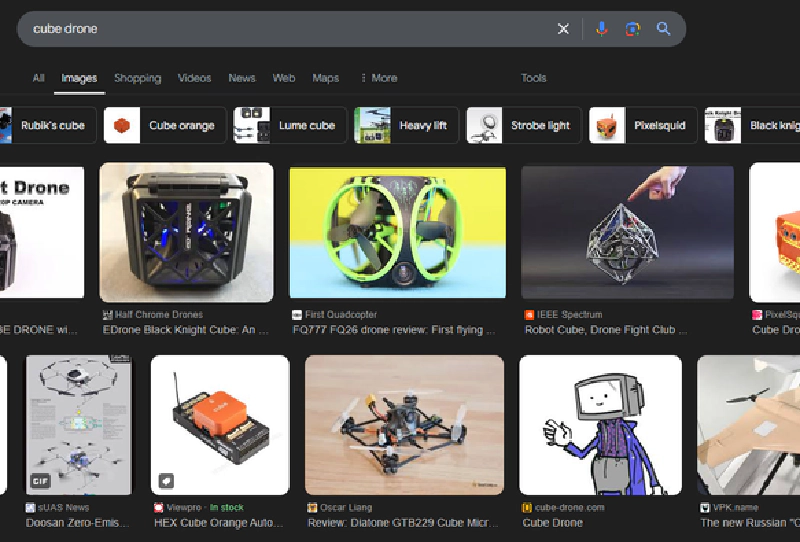This screenshot has height=542, width=800.
Task: Open the IEEE Spectrum source favicon
Action: [x=529, y=315]
